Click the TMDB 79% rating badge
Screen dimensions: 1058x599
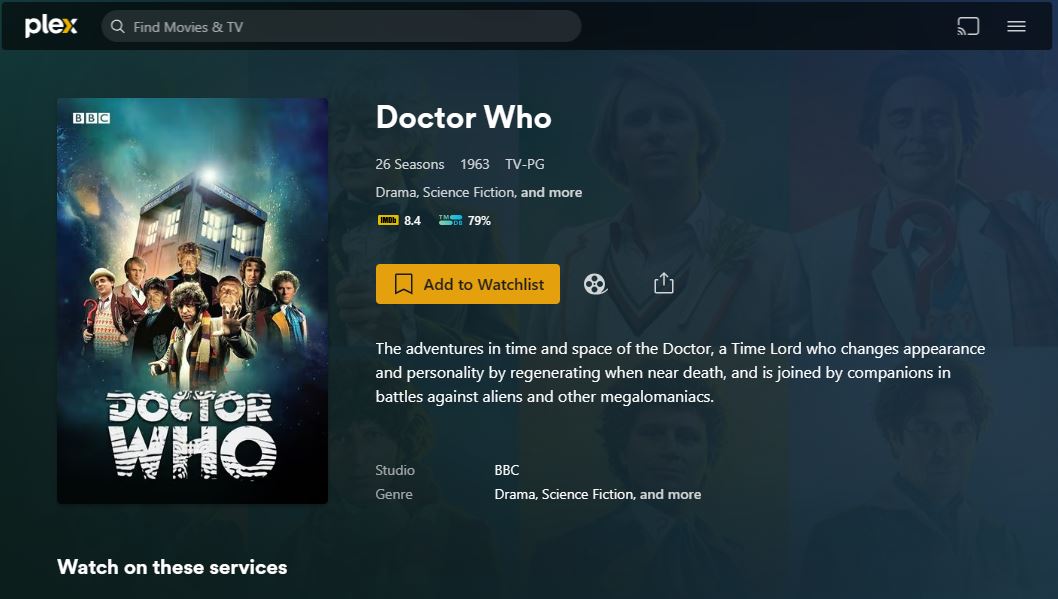point(465,221)
